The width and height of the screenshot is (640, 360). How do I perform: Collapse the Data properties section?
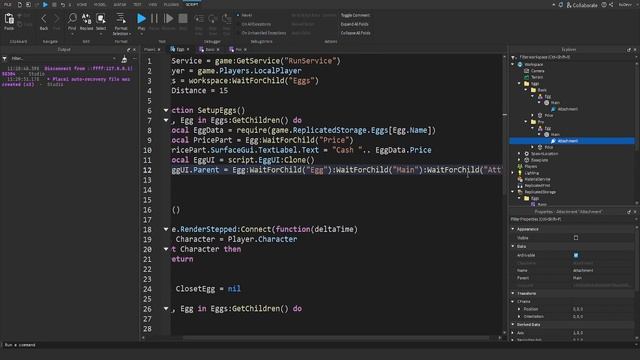point(513,246)
